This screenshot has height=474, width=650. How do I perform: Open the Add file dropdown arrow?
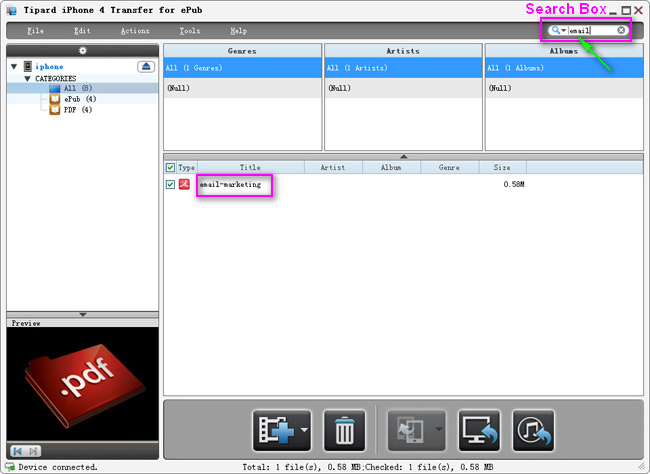click(305, 430)
